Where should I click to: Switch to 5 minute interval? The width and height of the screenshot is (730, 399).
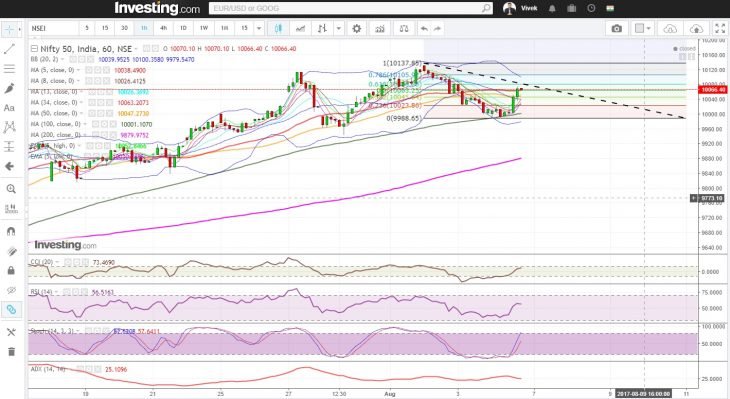[x=87, y=28]
